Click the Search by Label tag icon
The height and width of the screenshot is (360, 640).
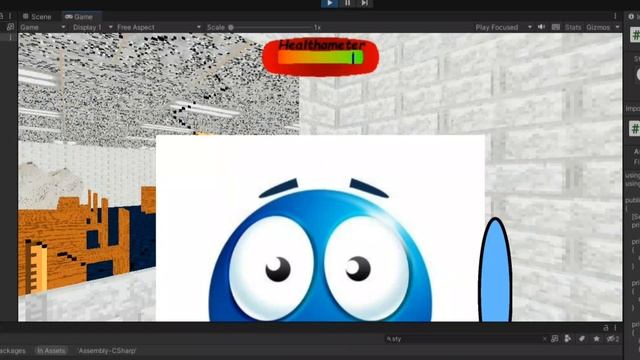click(582, 339)
